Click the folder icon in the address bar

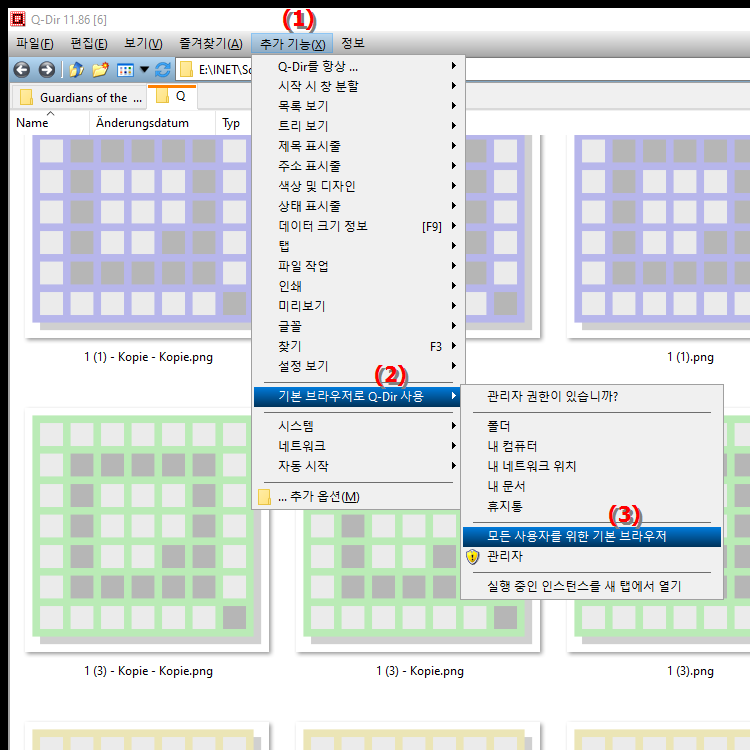[x=186, y=70]
